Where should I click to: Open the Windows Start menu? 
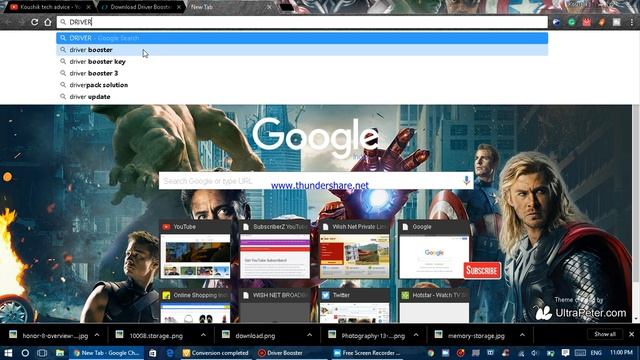pos(8,353)
